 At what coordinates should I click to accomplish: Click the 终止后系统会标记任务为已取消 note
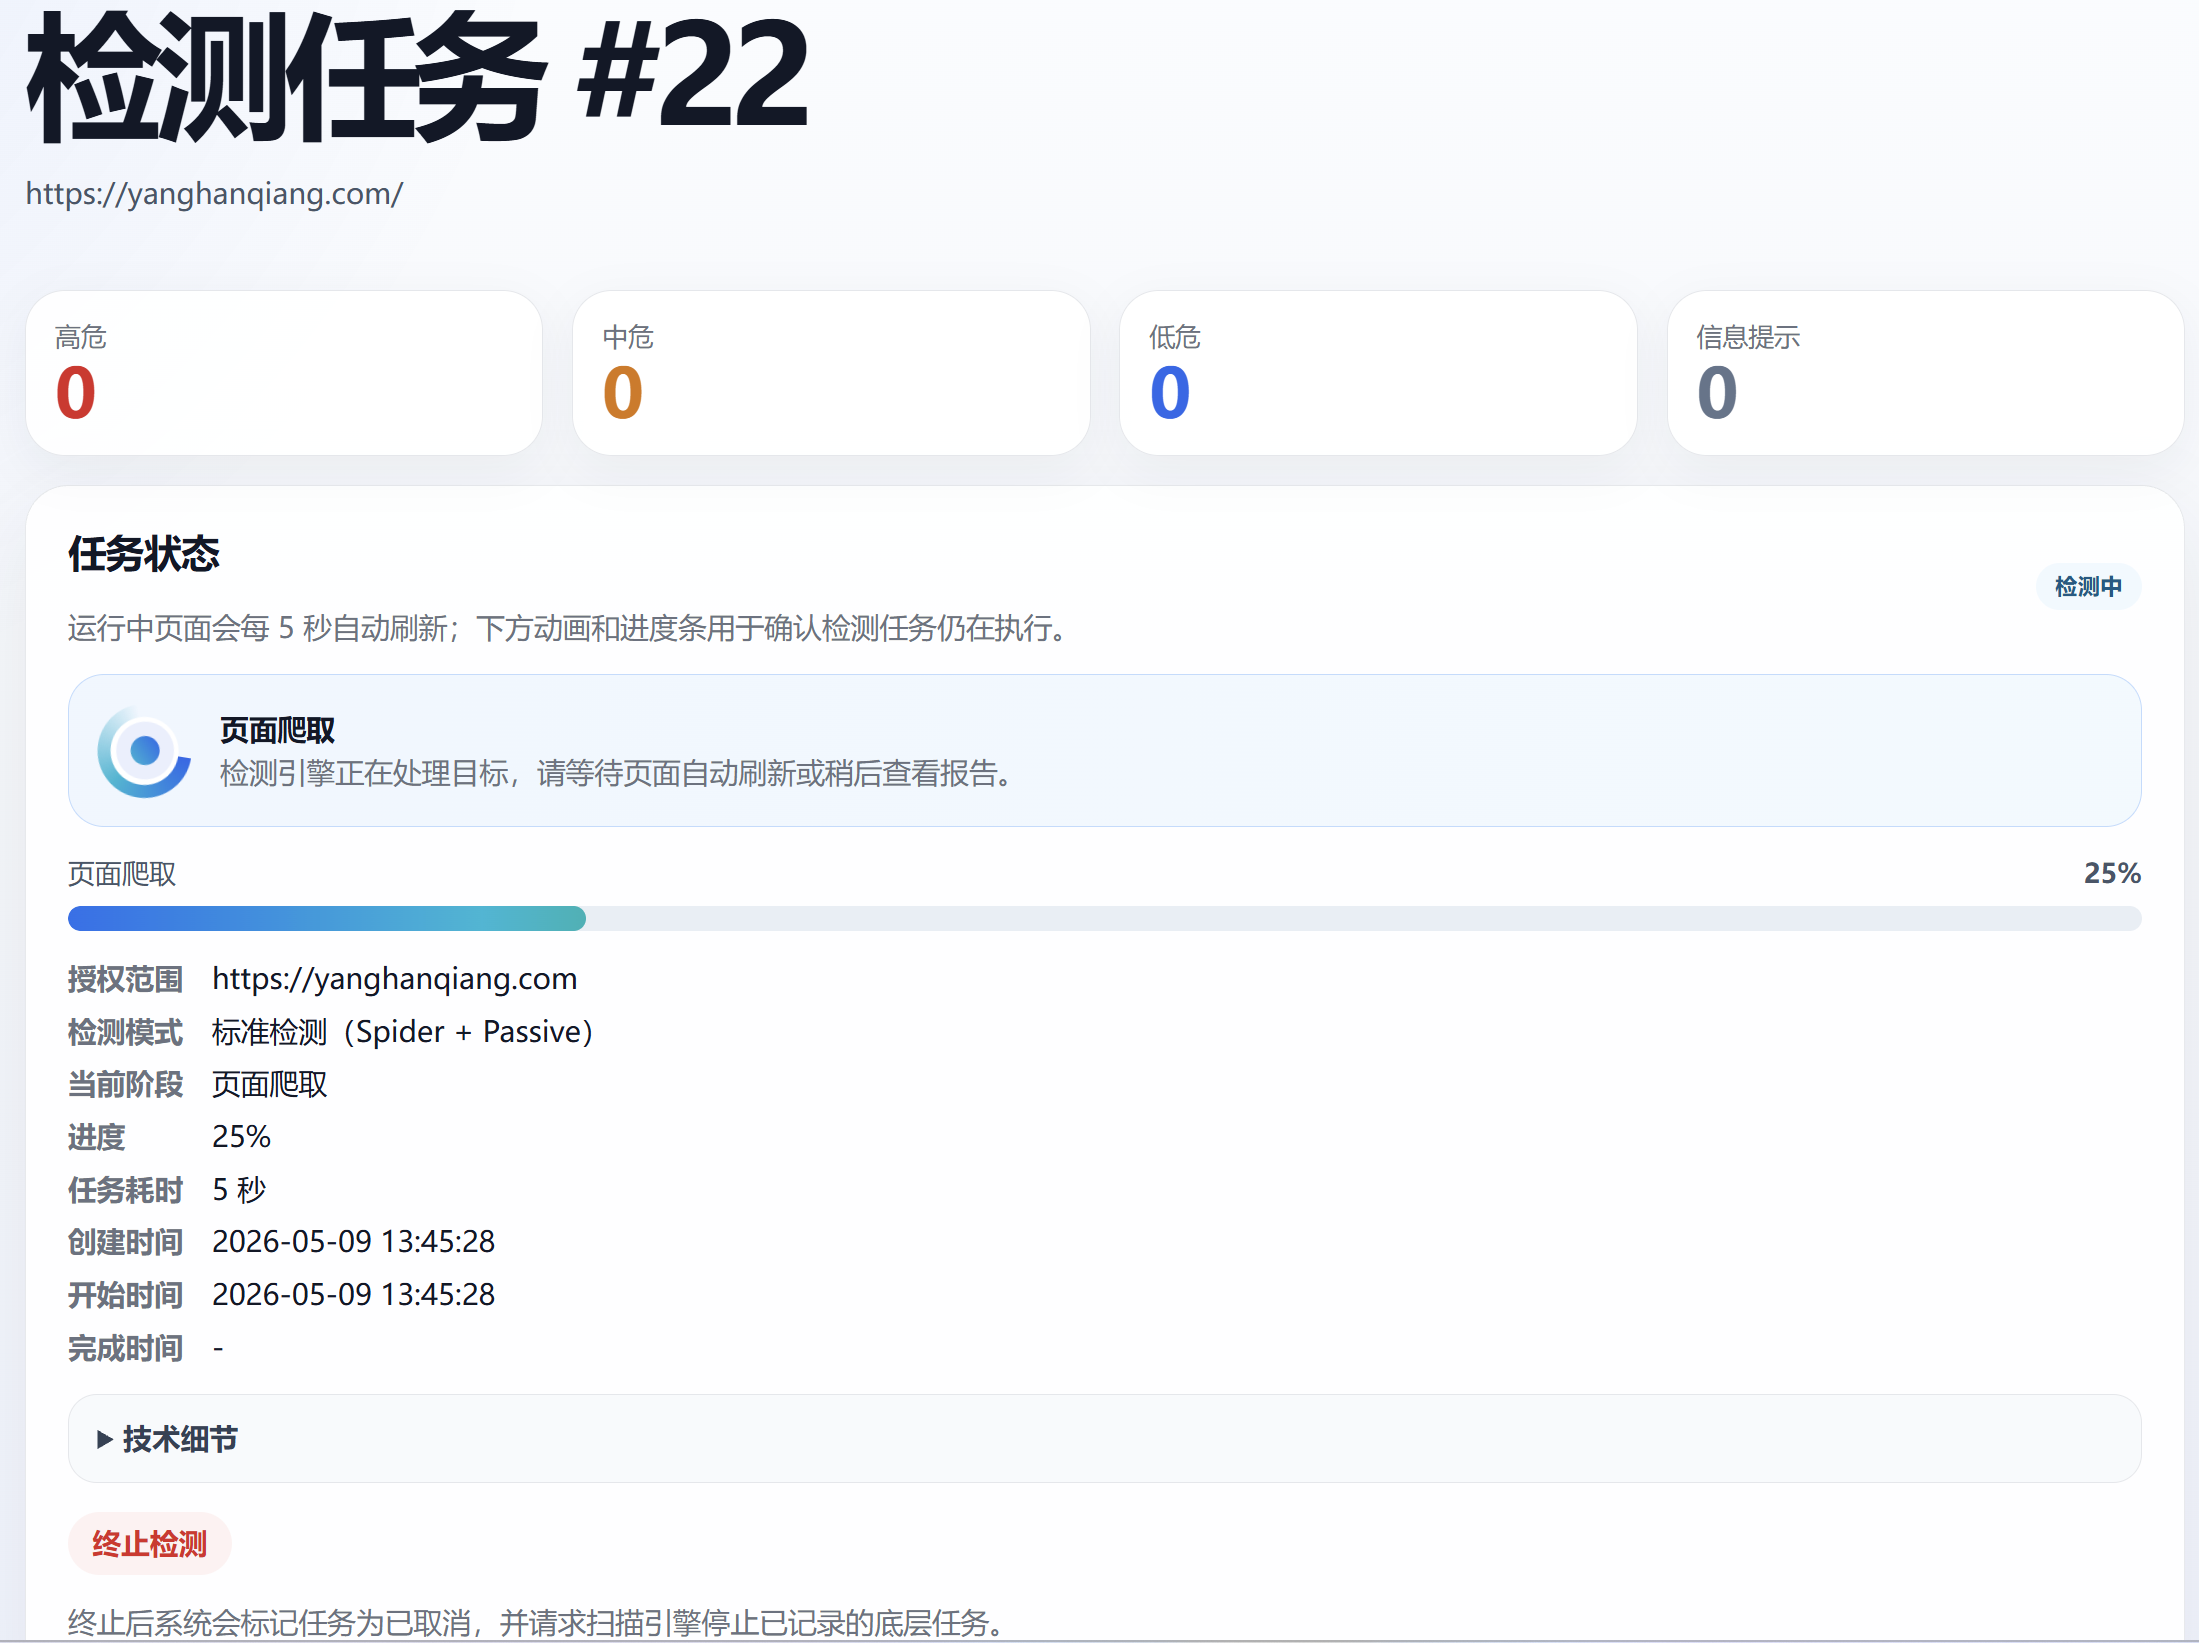pos(536,1622)
